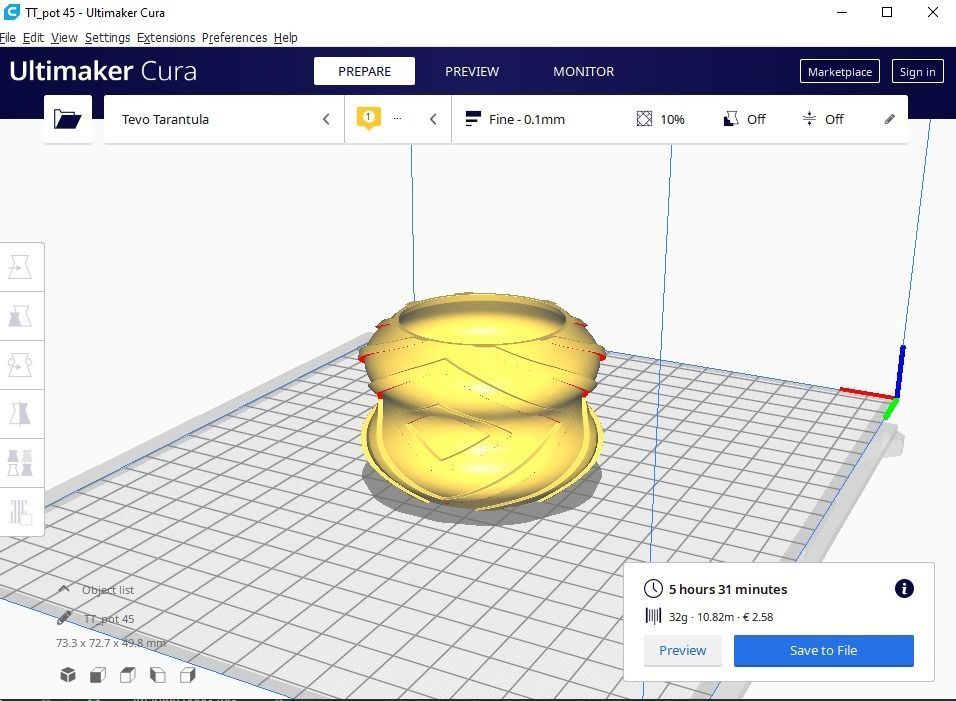The width and height of the screenshot is (956, 701).
Task: Open the View menu
Action: (x=64, y=38)
